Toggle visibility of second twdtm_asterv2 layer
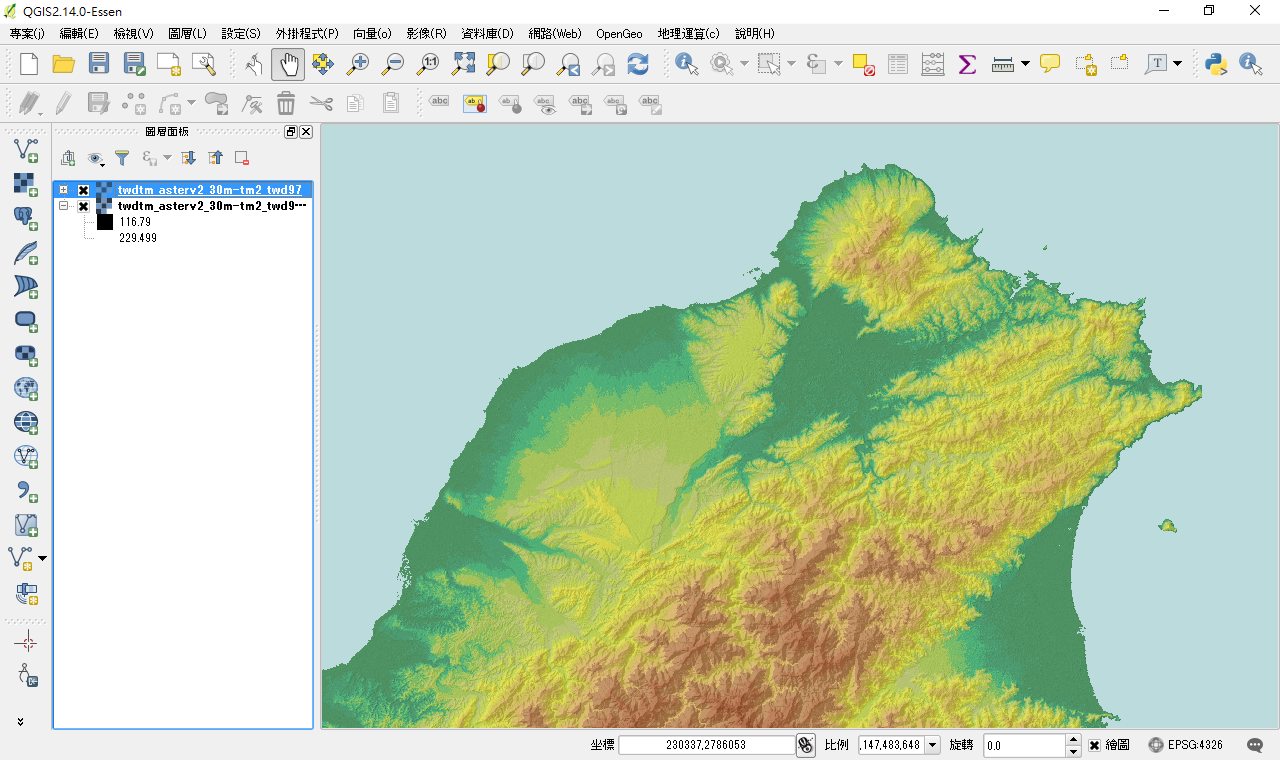Viewport: 1280px width, 760px height. [x=84, y=206]
